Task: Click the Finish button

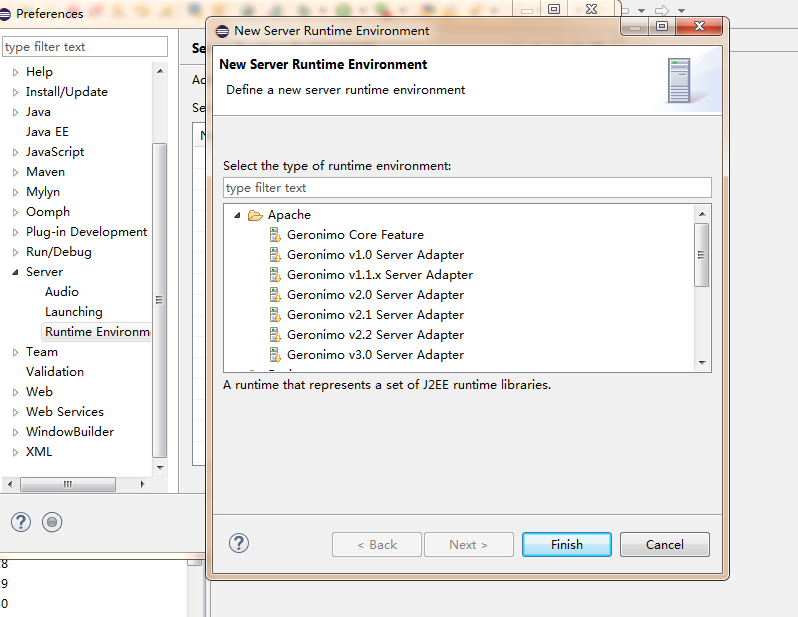Action: 566,545
